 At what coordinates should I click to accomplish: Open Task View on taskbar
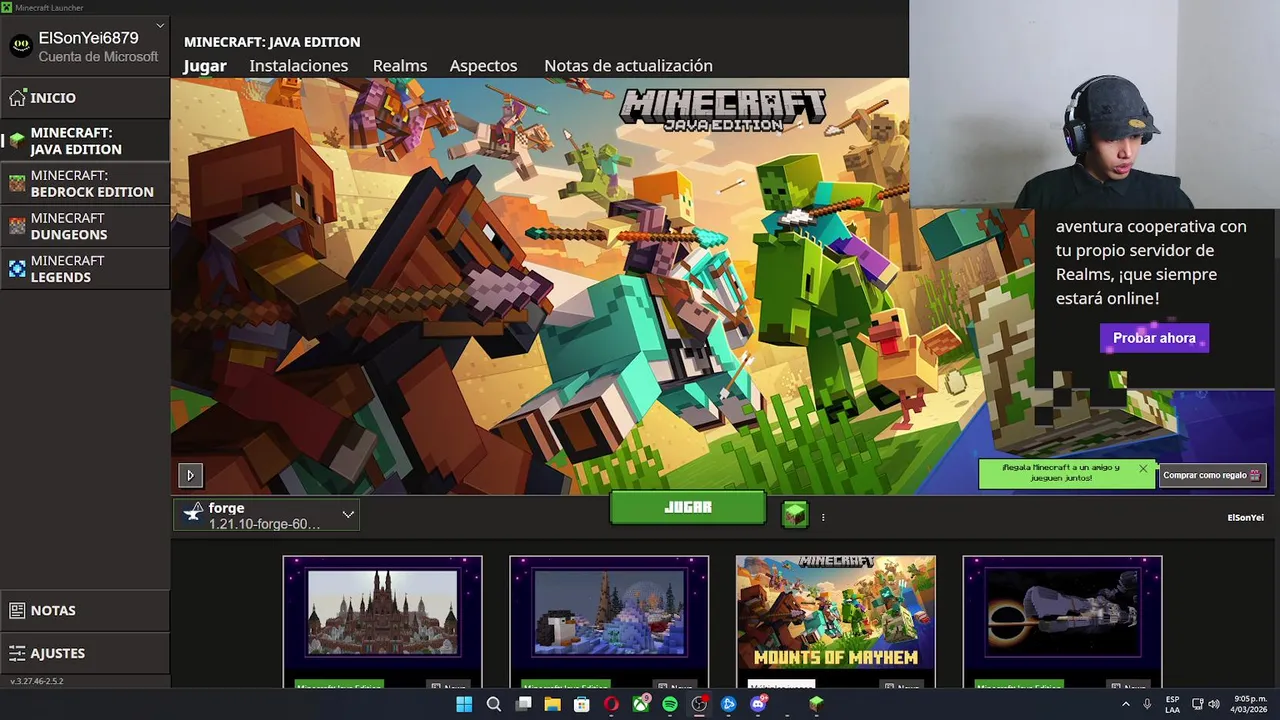(523, 704)
